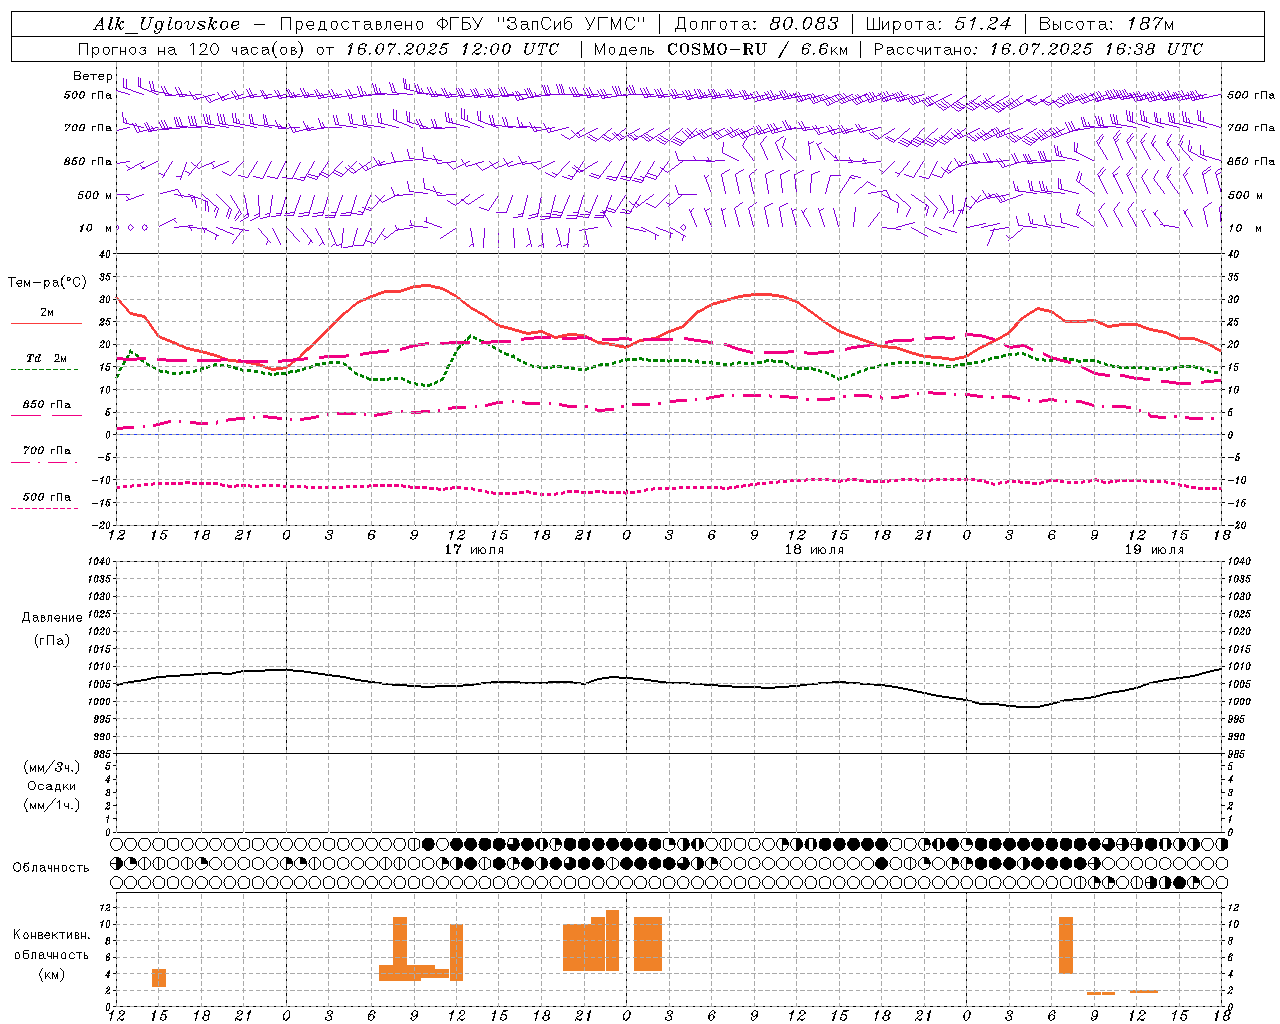Click the flat orange convective bar near 12h on 19 July
Image resolution: width=1280 pixels, height=1024 pixels.
point(1144,991)
